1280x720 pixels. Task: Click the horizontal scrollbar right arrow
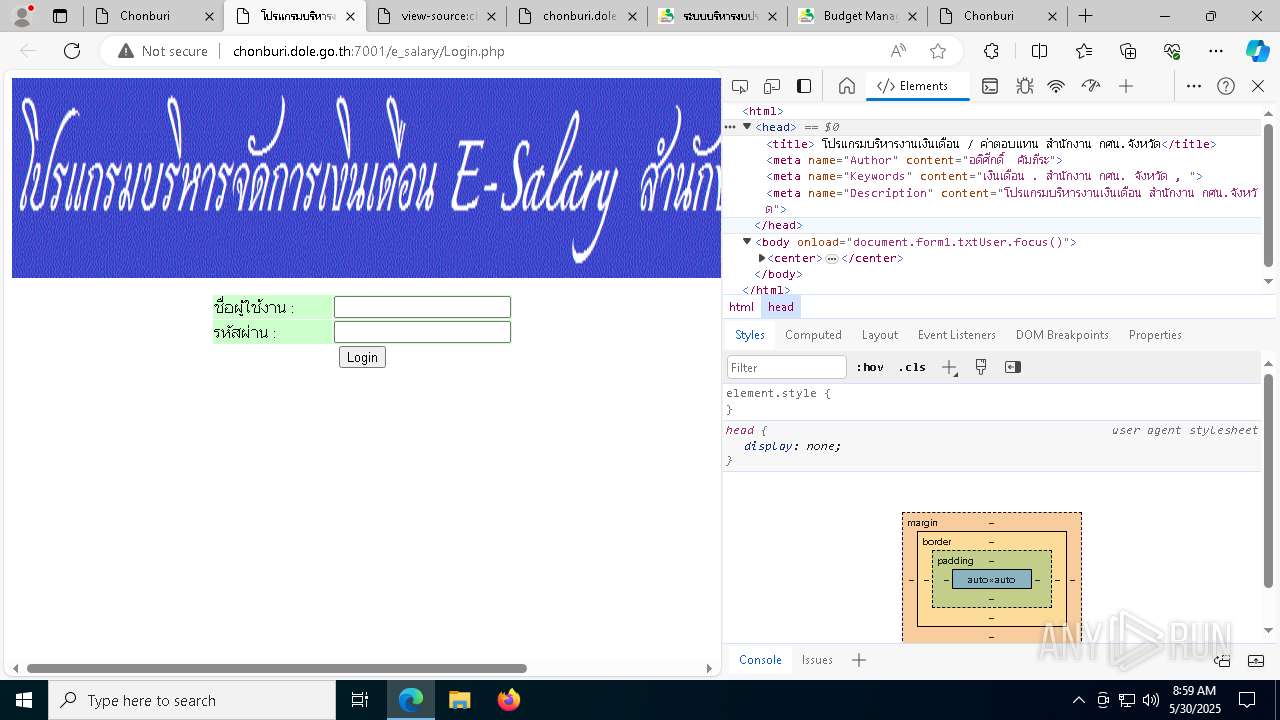(x=709, y=668)
